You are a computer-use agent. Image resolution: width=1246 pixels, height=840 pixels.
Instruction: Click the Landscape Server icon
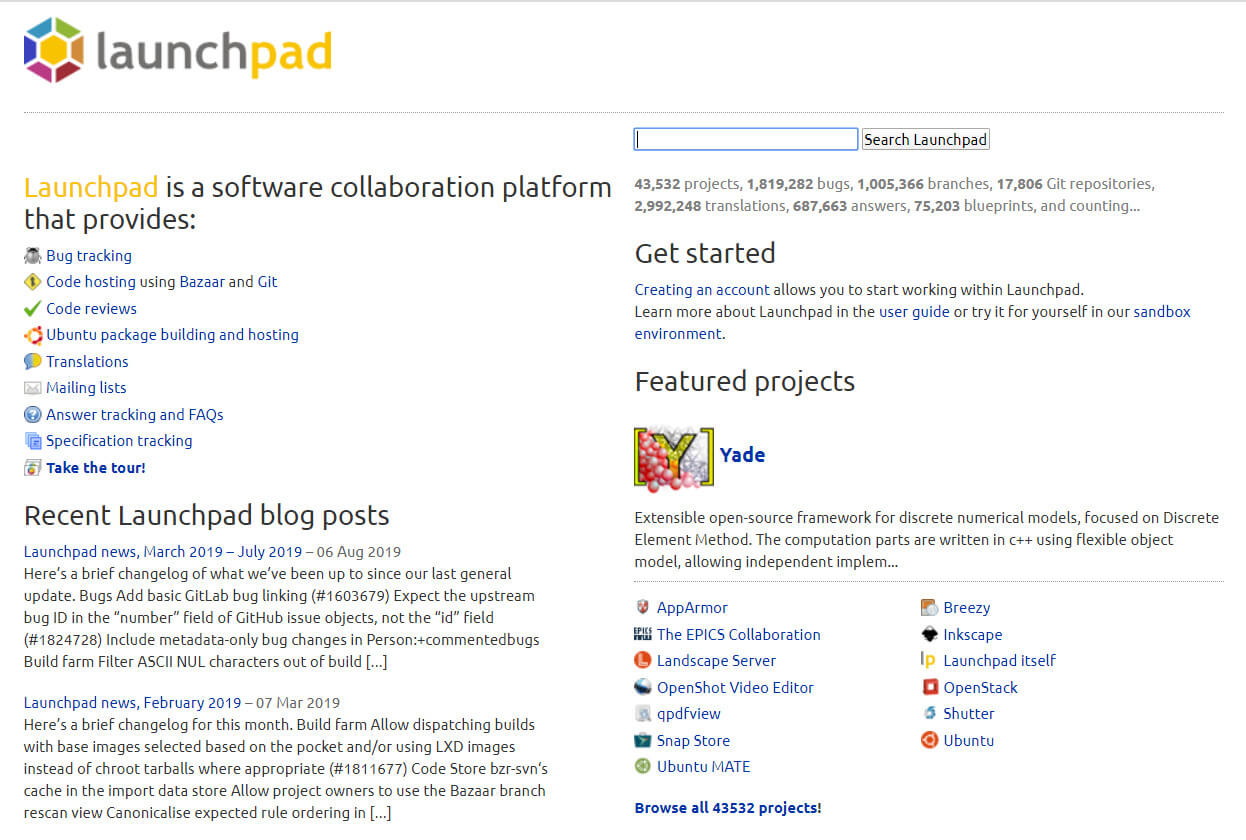pyautogui.click(x=643, y=661)
